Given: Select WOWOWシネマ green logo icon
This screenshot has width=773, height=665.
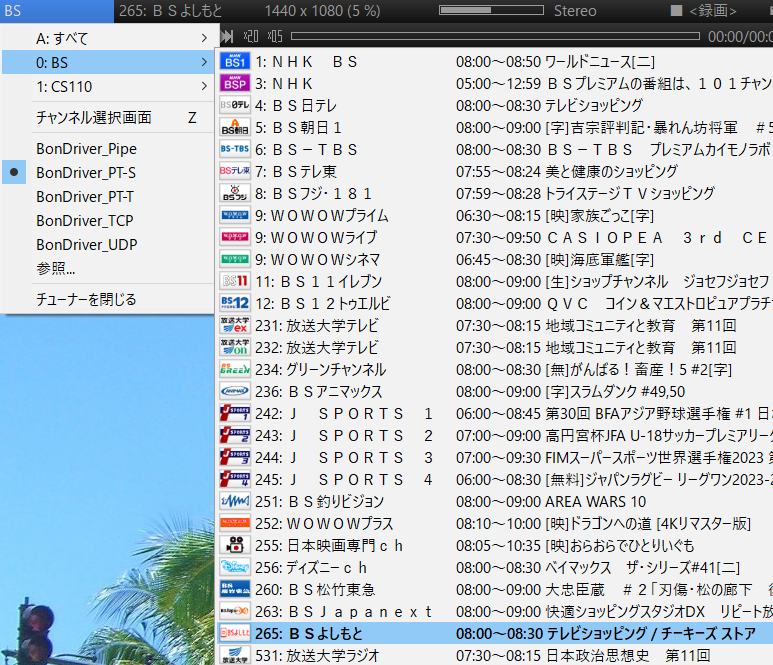Looking at the screenshot, I should tap(235, 259).
